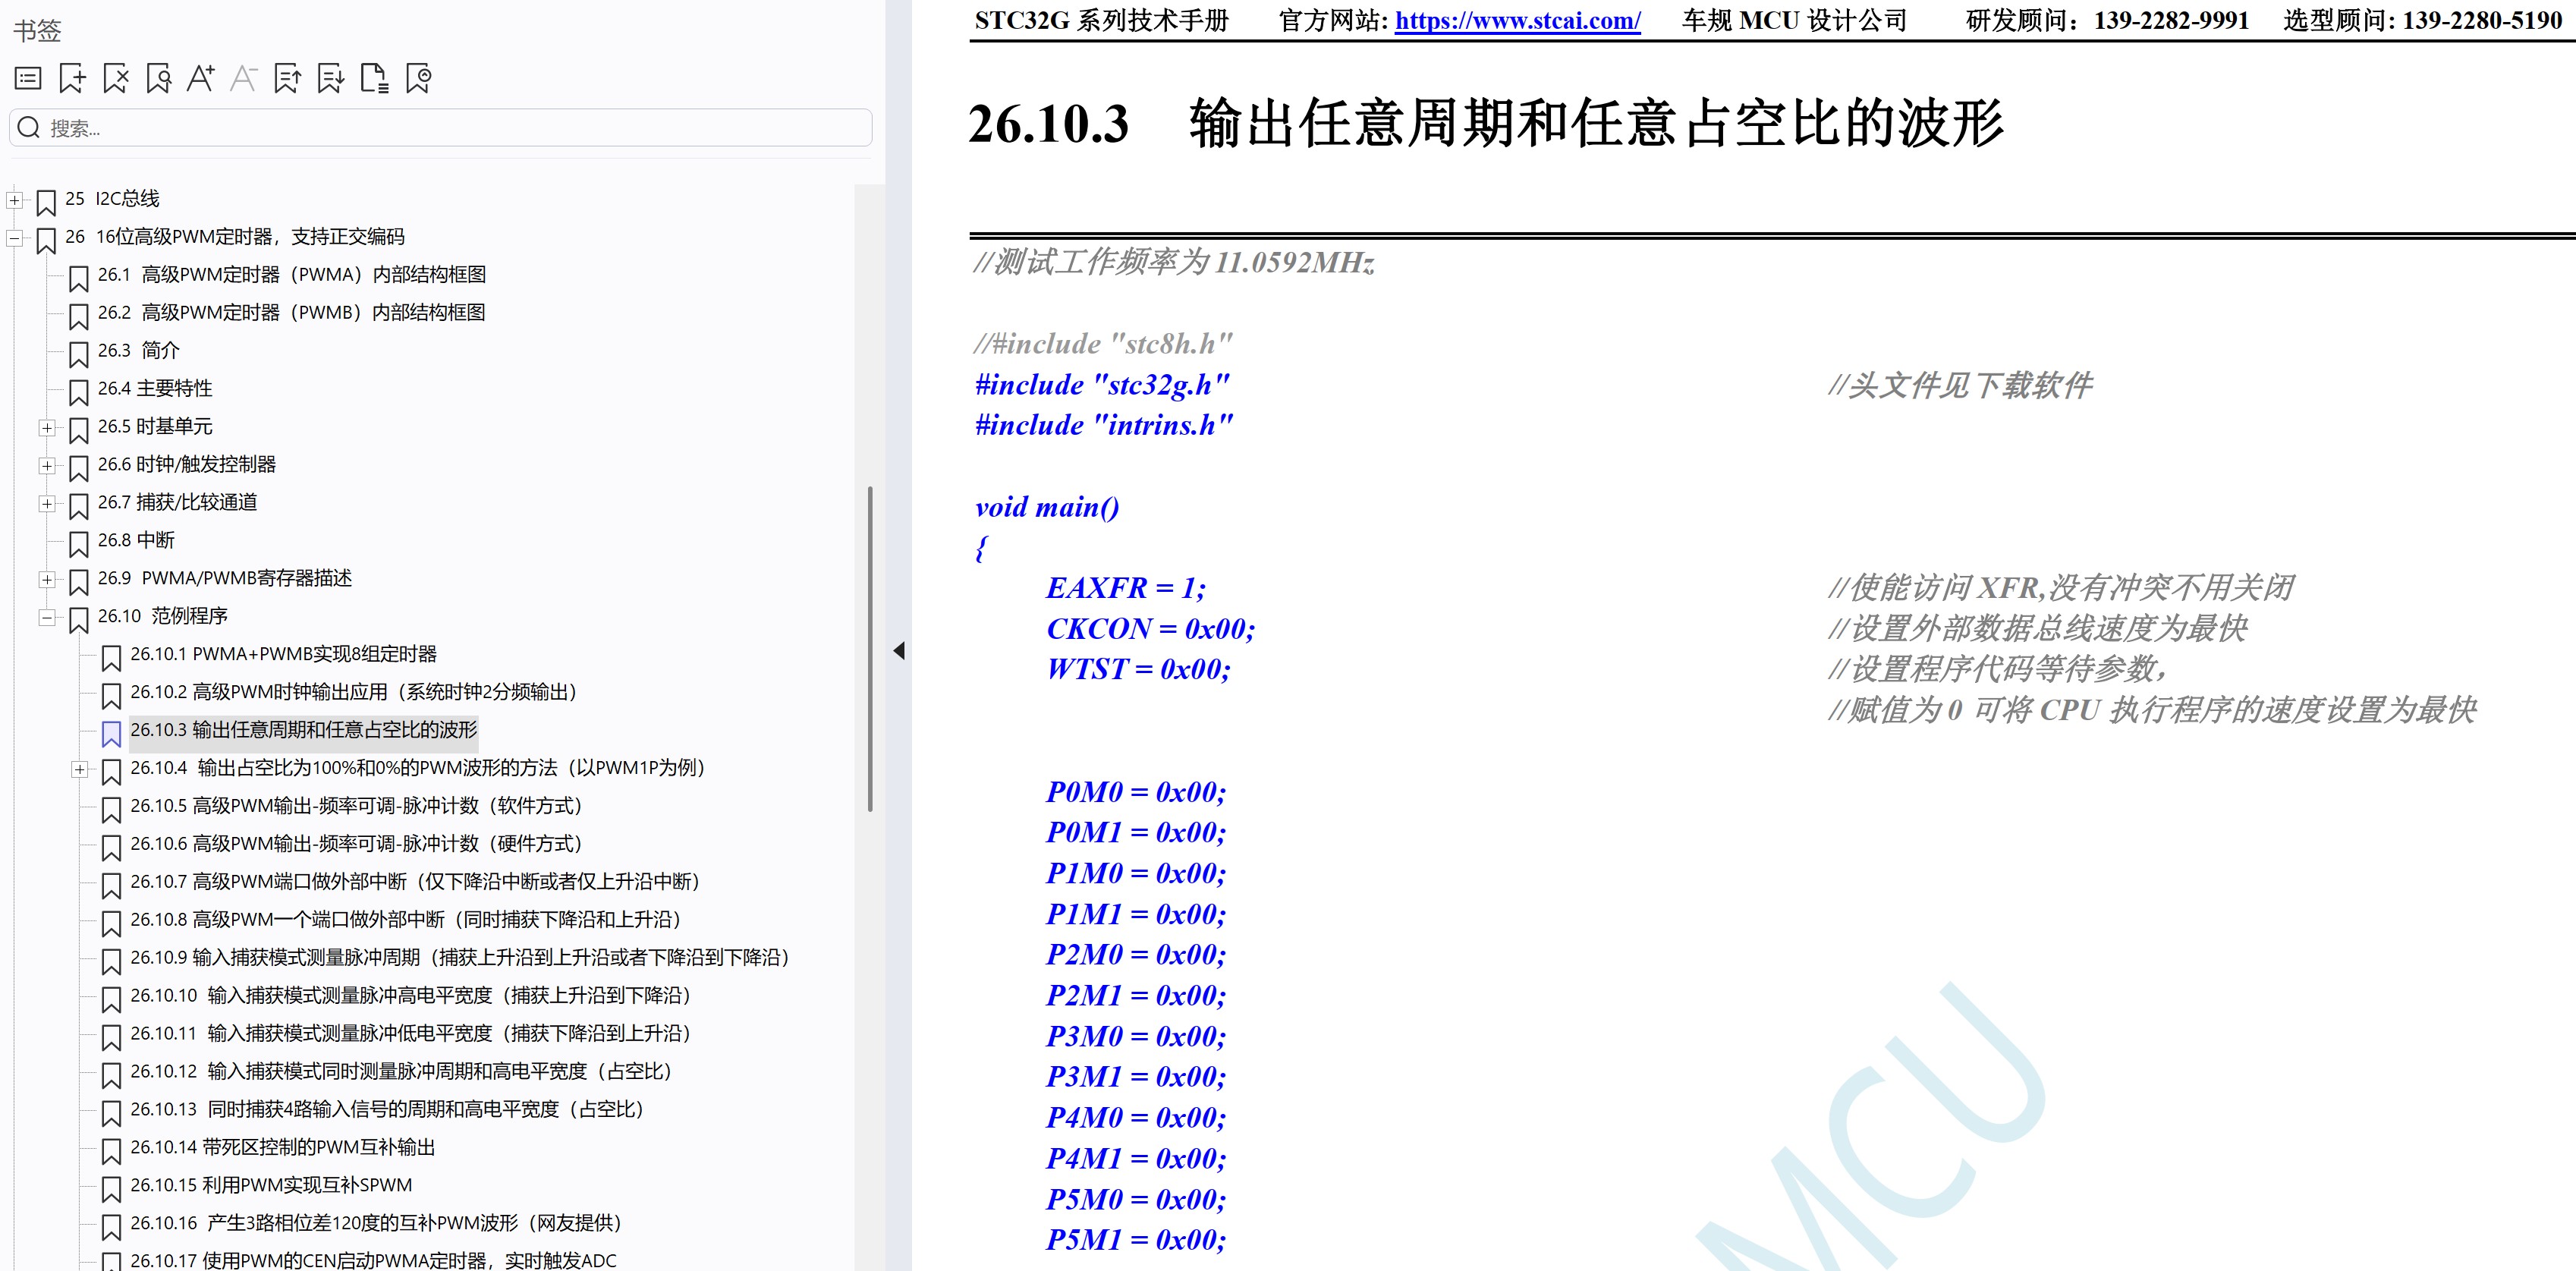Increase bookmark font size (A+)
The height and width of the screenshot is (1271, 2576).
click(x=200, y=78)
